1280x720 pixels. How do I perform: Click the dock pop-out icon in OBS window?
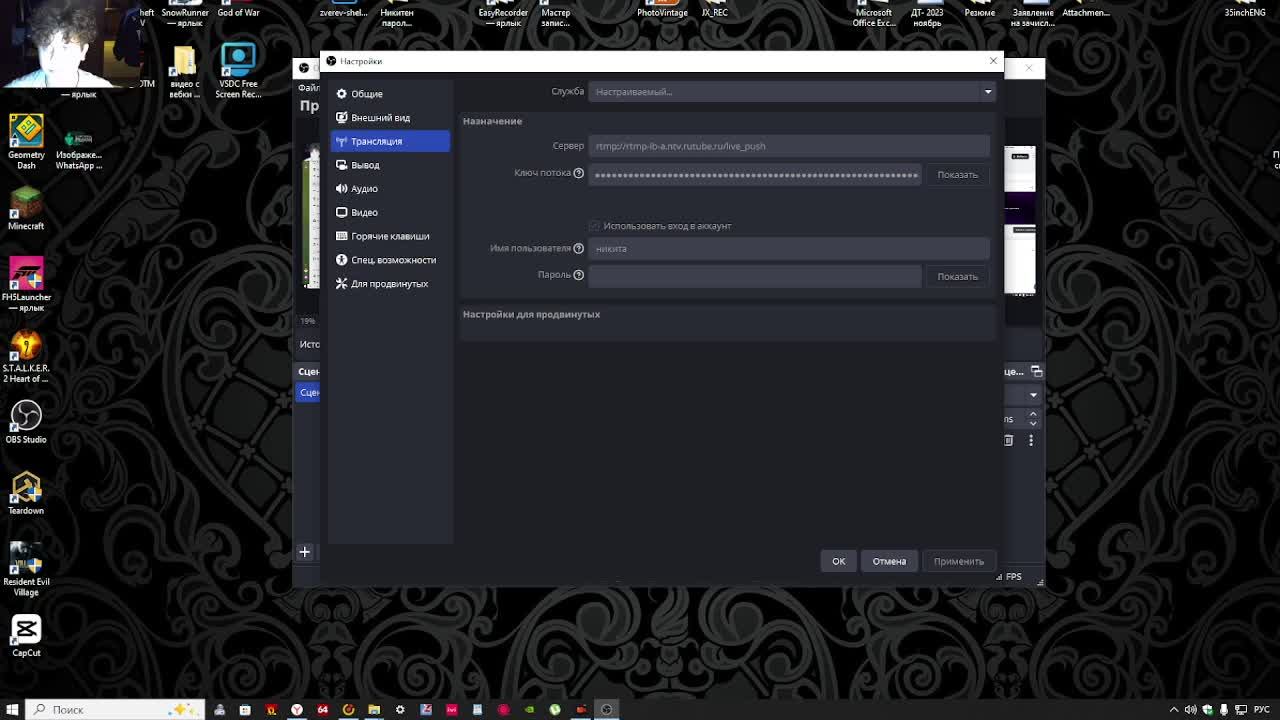click(x=1036, y=372)
